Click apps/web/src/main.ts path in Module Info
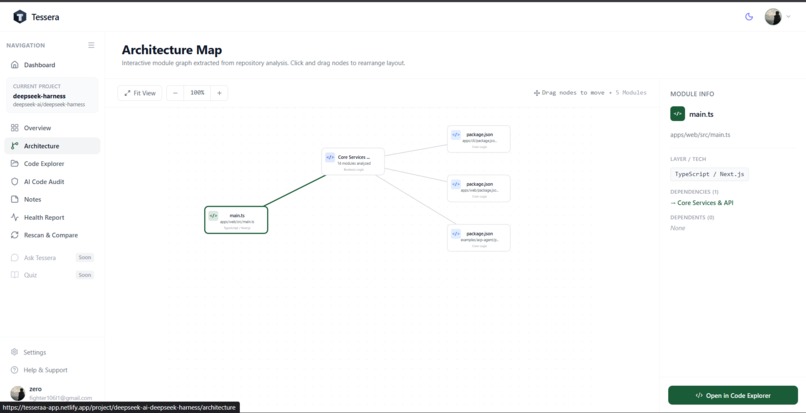The image size is (806, 413). click(x=700, y=135)
